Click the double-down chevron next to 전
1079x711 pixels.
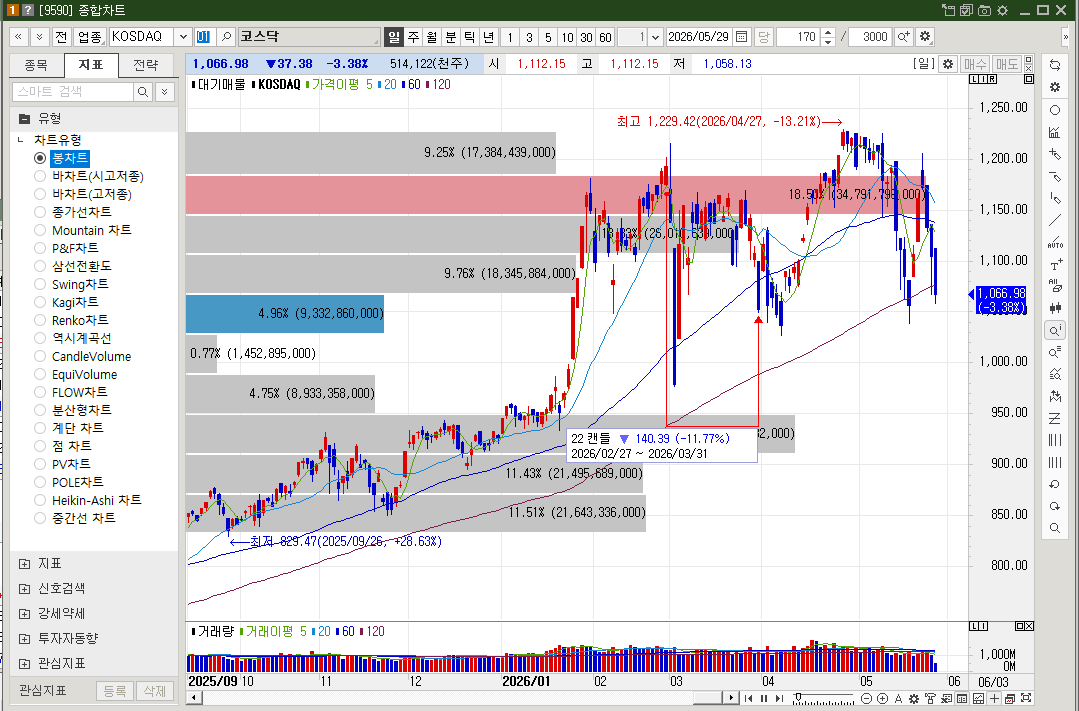pos(39,36)
